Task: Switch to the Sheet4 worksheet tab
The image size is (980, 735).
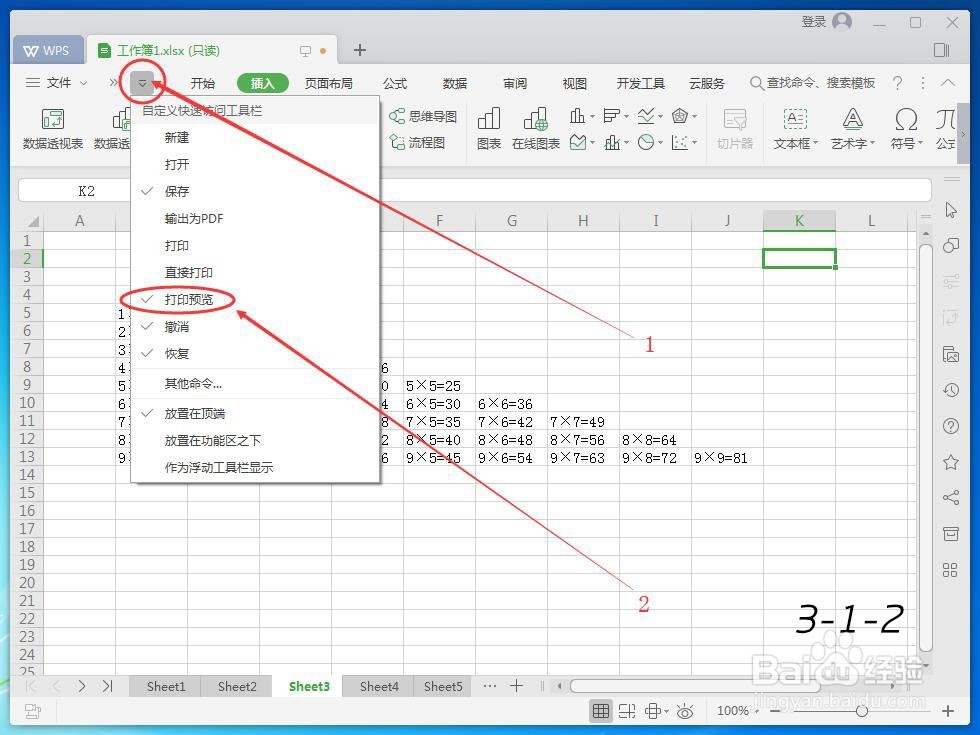Action: tap(378, 686)
